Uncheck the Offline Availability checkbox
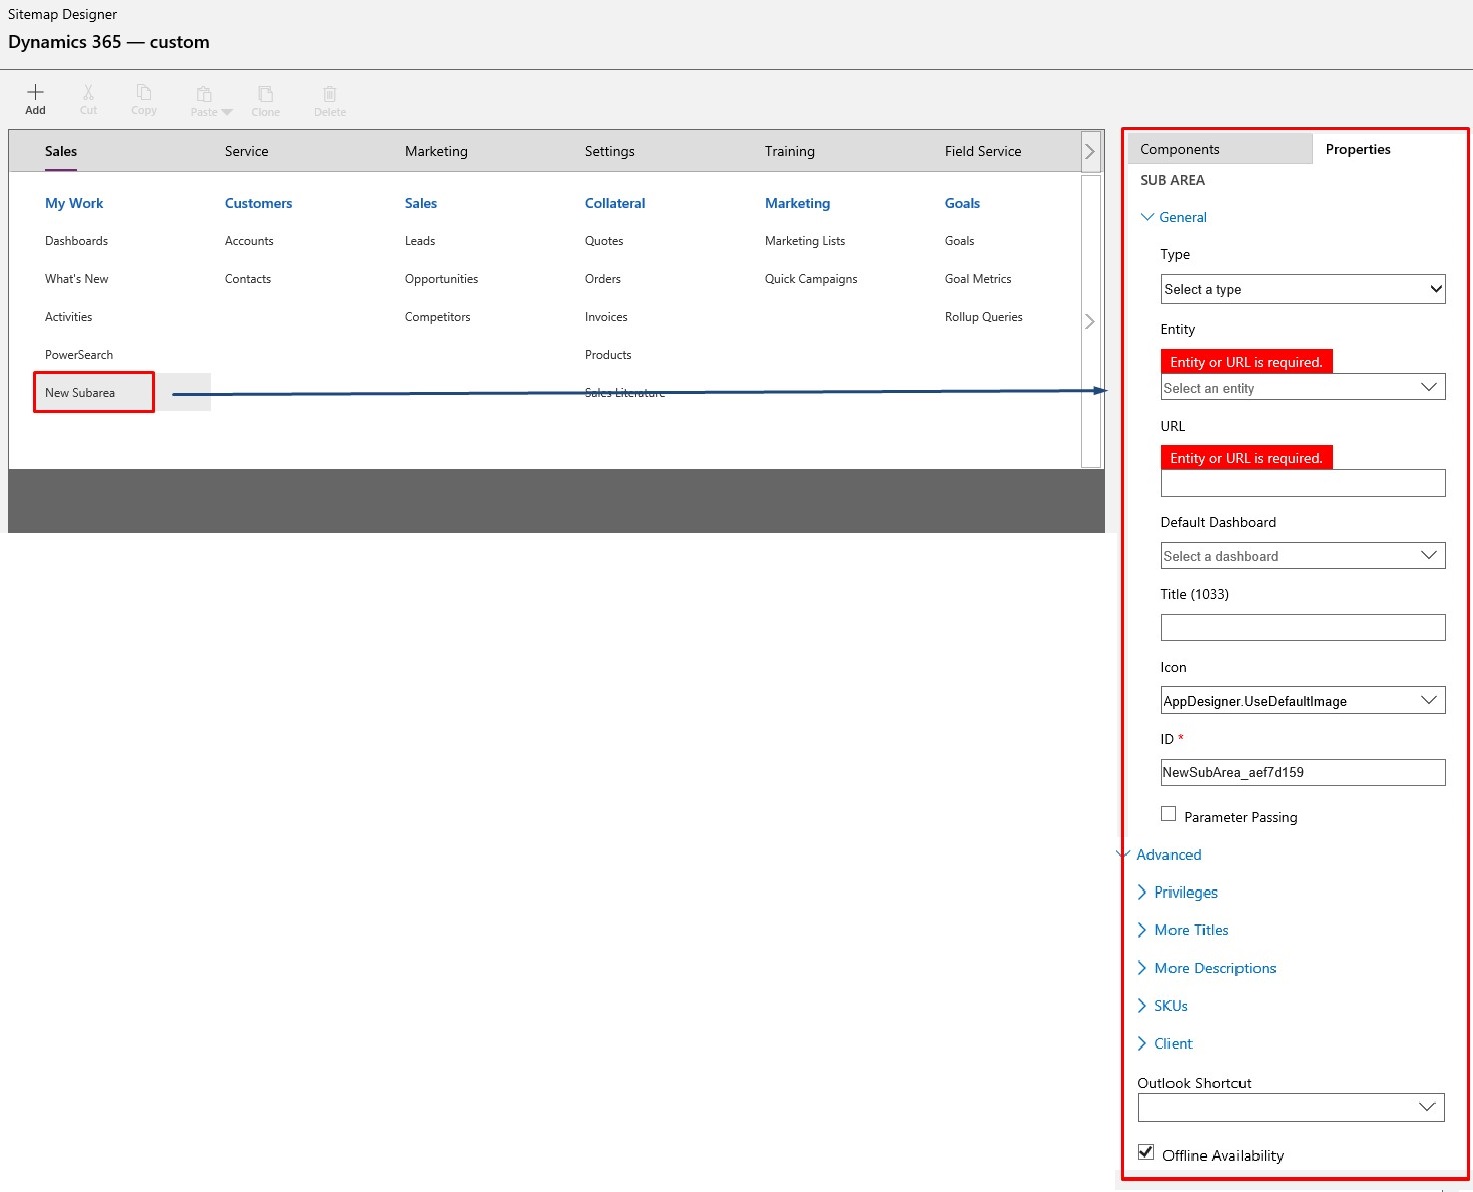Image resolution: width=1473 pixels, height=1192 pixels. (x=1146, y=1152)
